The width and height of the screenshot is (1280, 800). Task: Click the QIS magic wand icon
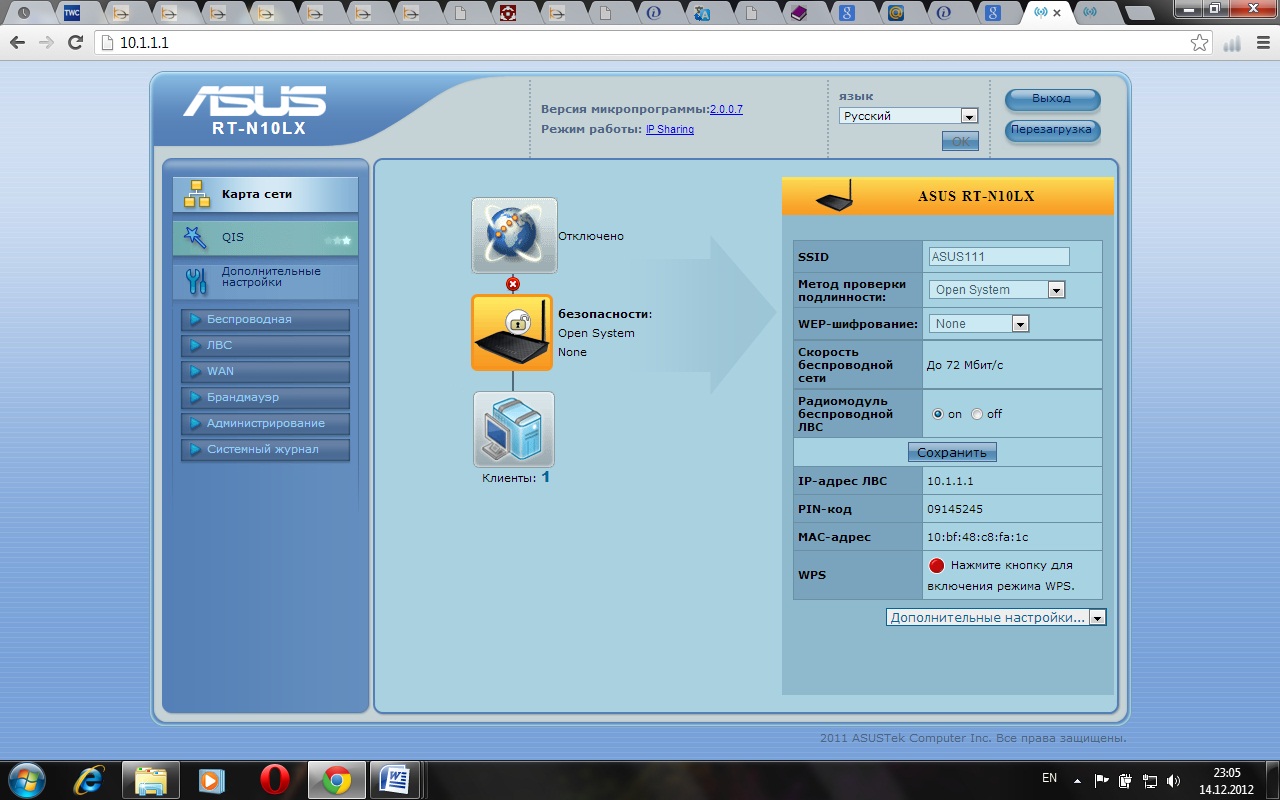point(195,238)
